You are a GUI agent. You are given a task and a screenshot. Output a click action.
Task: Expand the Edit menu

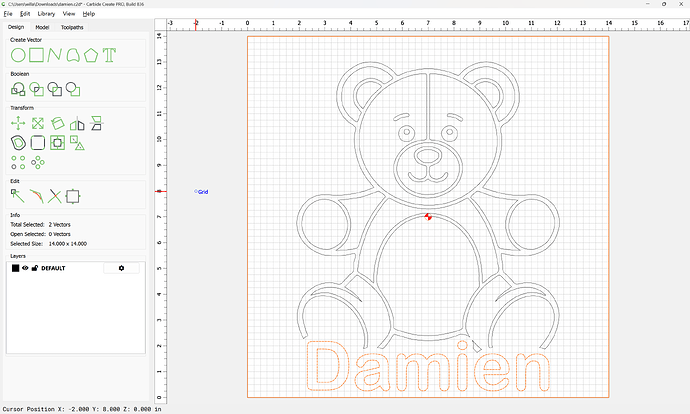[x=25, y=14]
